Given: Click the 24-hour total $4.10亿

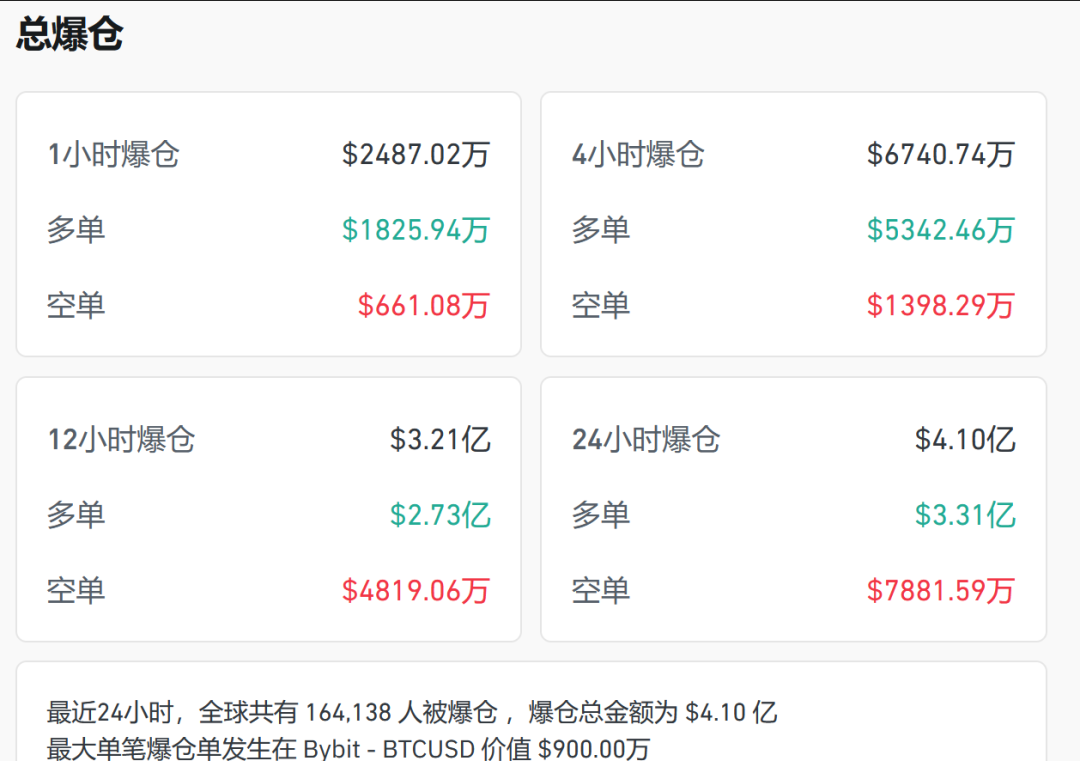Looking at the screenshot, I should click(x=965, y=440).
